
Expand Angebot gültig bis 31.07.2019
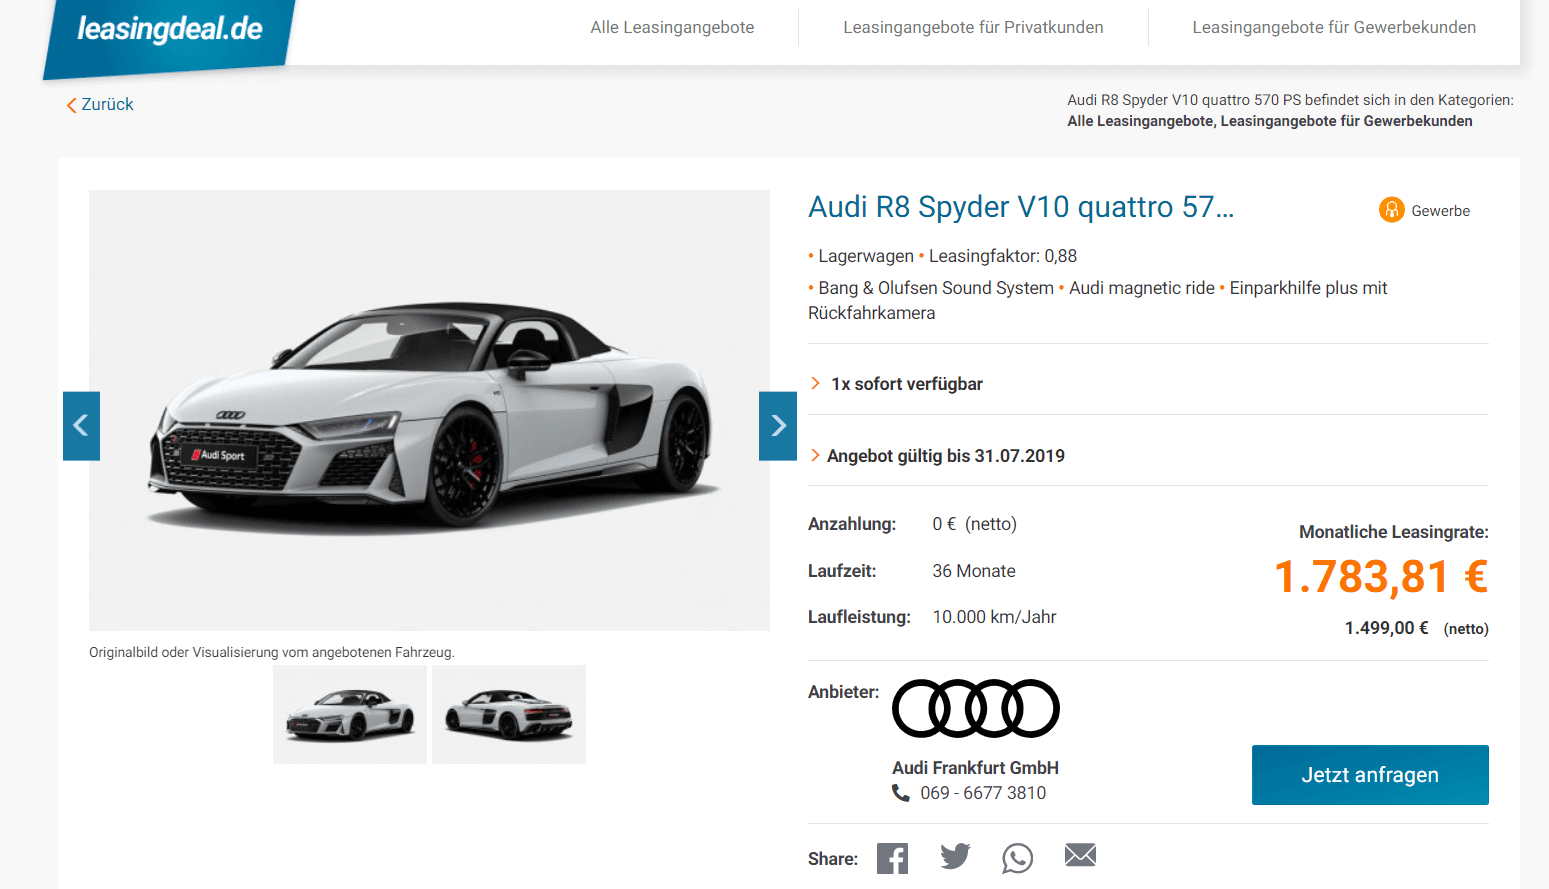(x=937, y=456)
